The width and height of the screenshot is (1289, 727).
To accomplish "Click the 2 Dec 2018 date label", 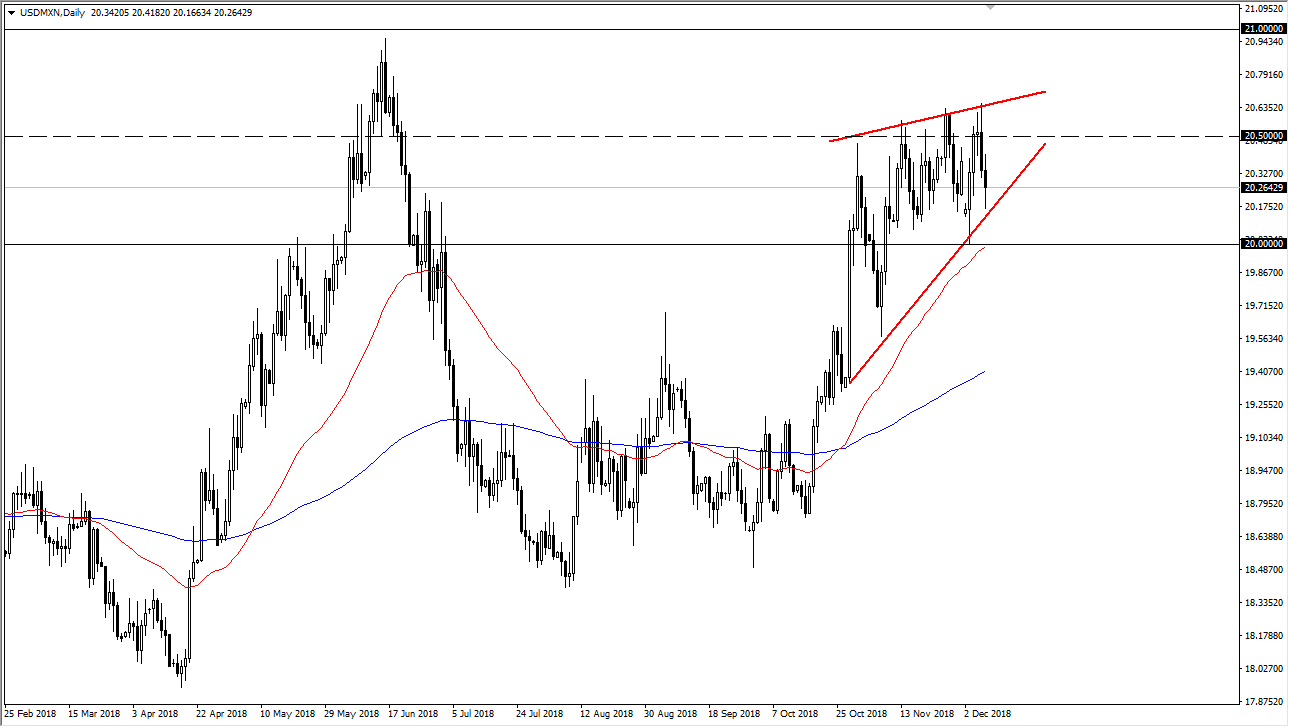I will coord(987,714).
